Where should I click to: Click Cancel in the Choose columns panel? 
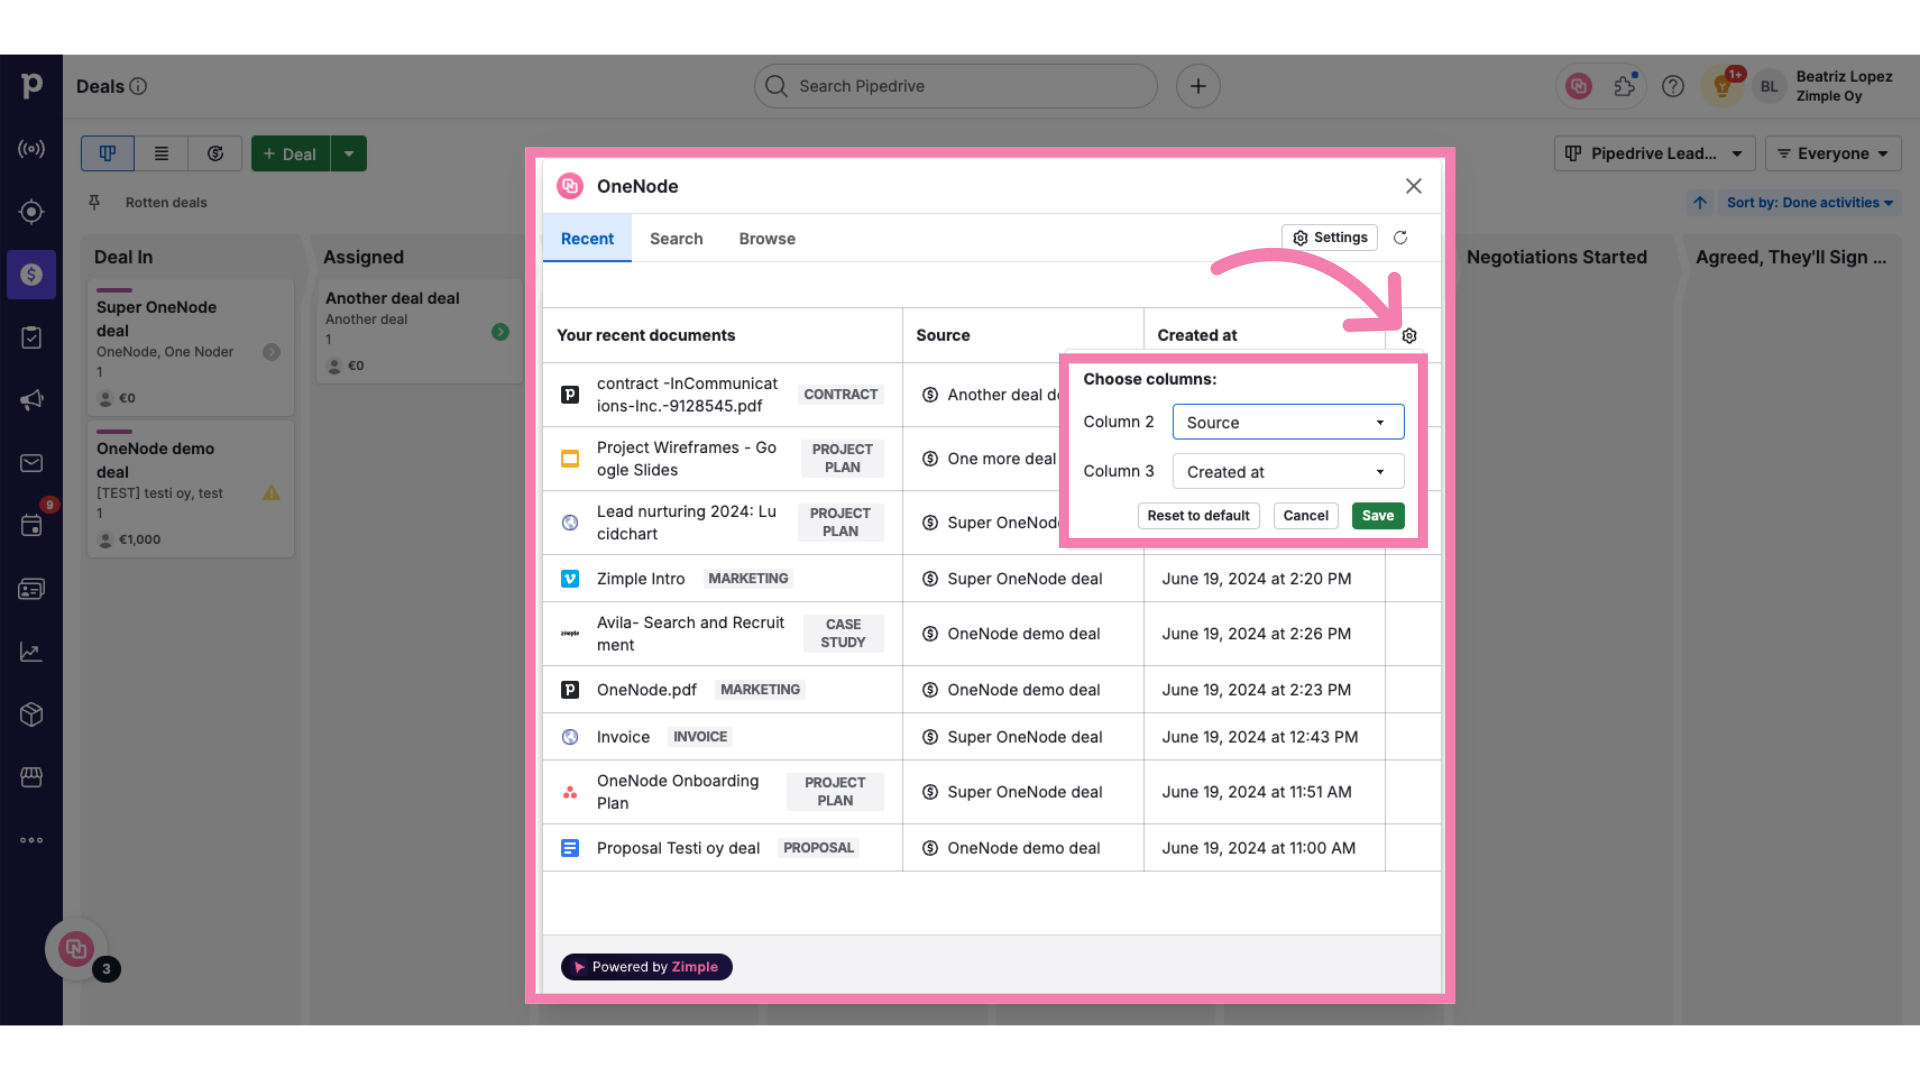point(1305,516)
